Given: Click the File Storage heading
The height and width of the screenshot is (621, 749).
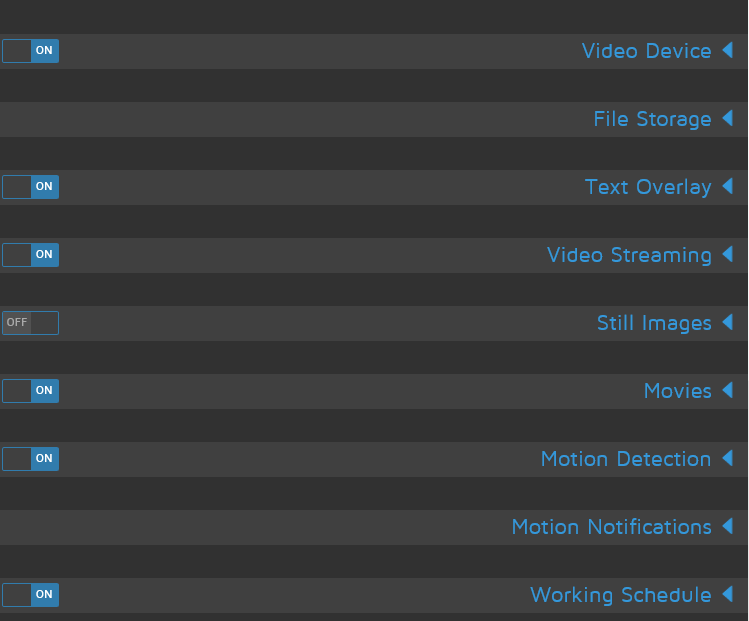Looking at the screenshot, I should click(x=652, y=119).
